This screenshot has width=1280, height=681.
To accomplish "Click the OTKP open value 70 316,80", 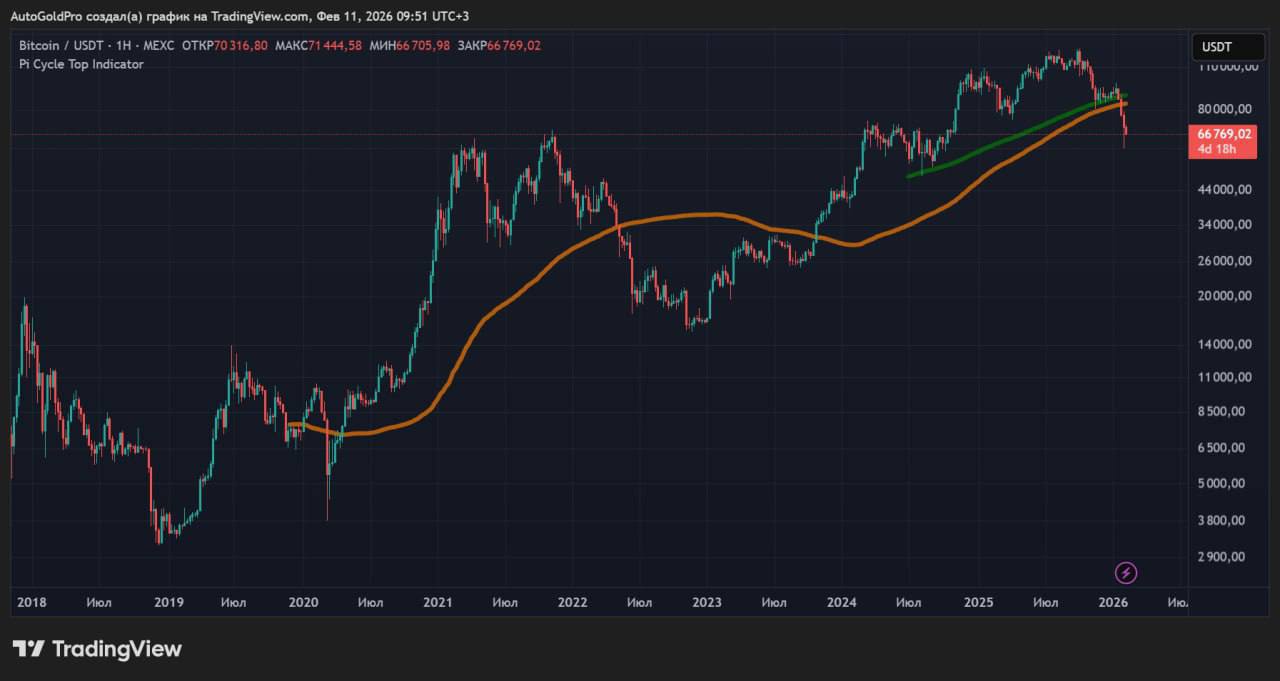I will [240, 46].
